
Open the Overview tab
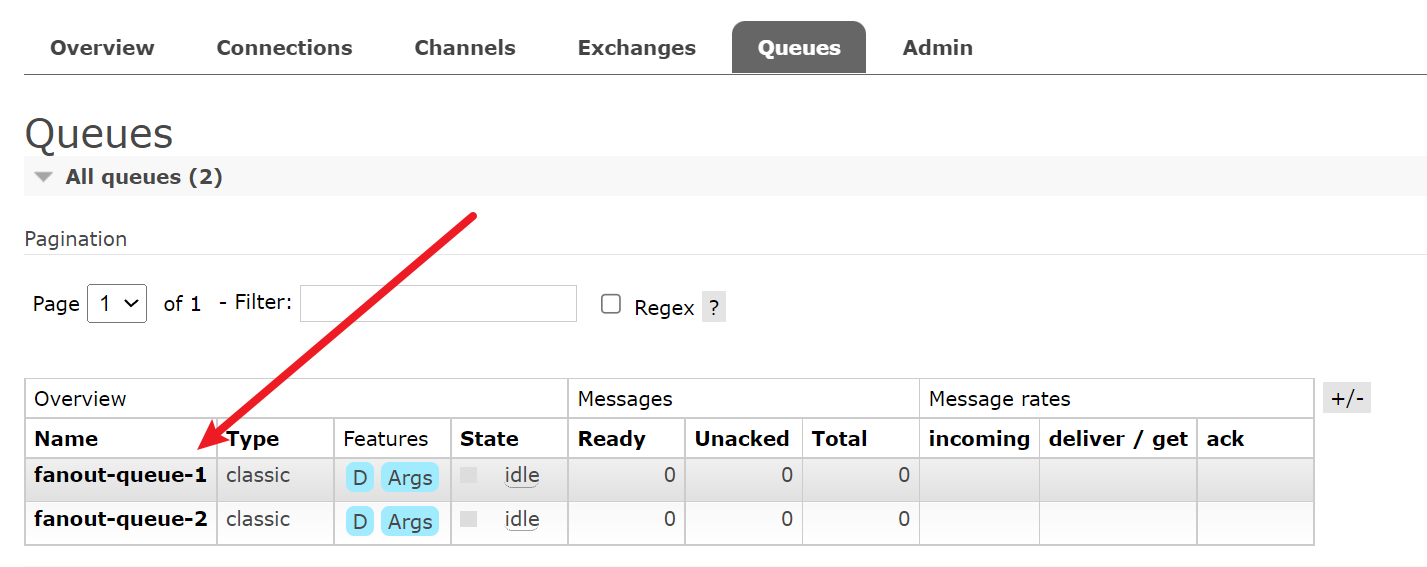102,47
